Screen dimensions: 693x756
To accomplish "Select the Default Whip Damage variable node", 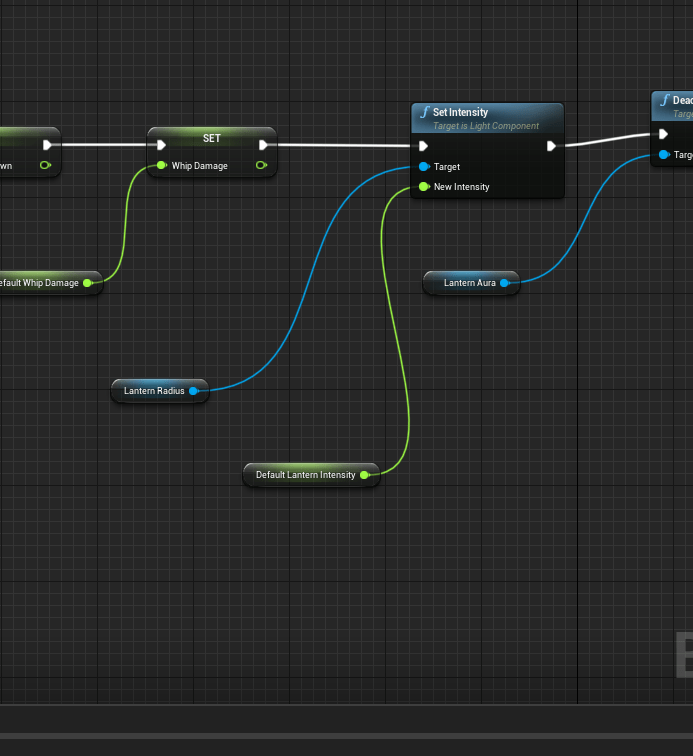I will pyautogui.click(x=40, y=283).
